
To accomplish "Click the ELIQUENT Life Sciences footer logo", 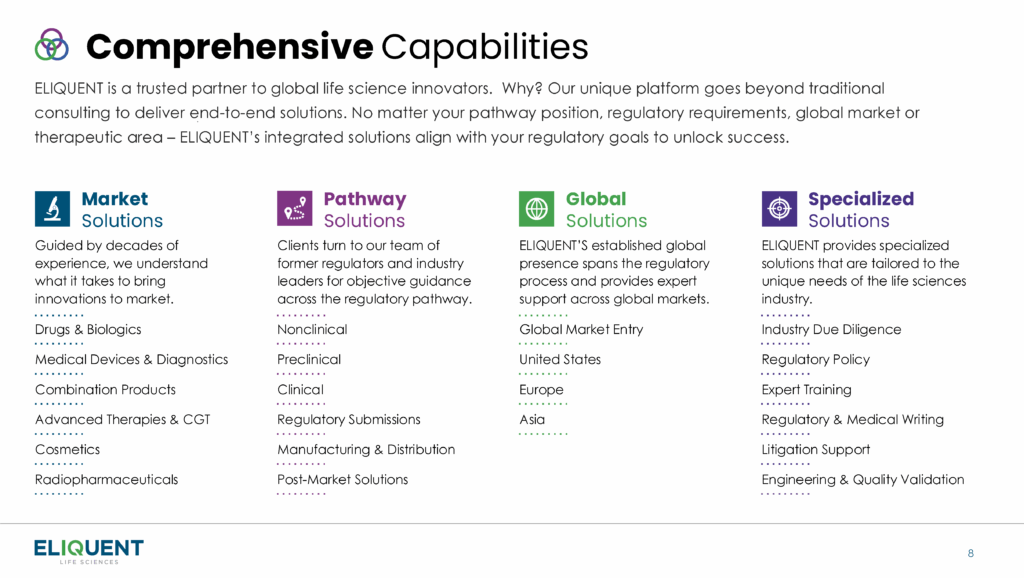I will [x=89, y=552].
